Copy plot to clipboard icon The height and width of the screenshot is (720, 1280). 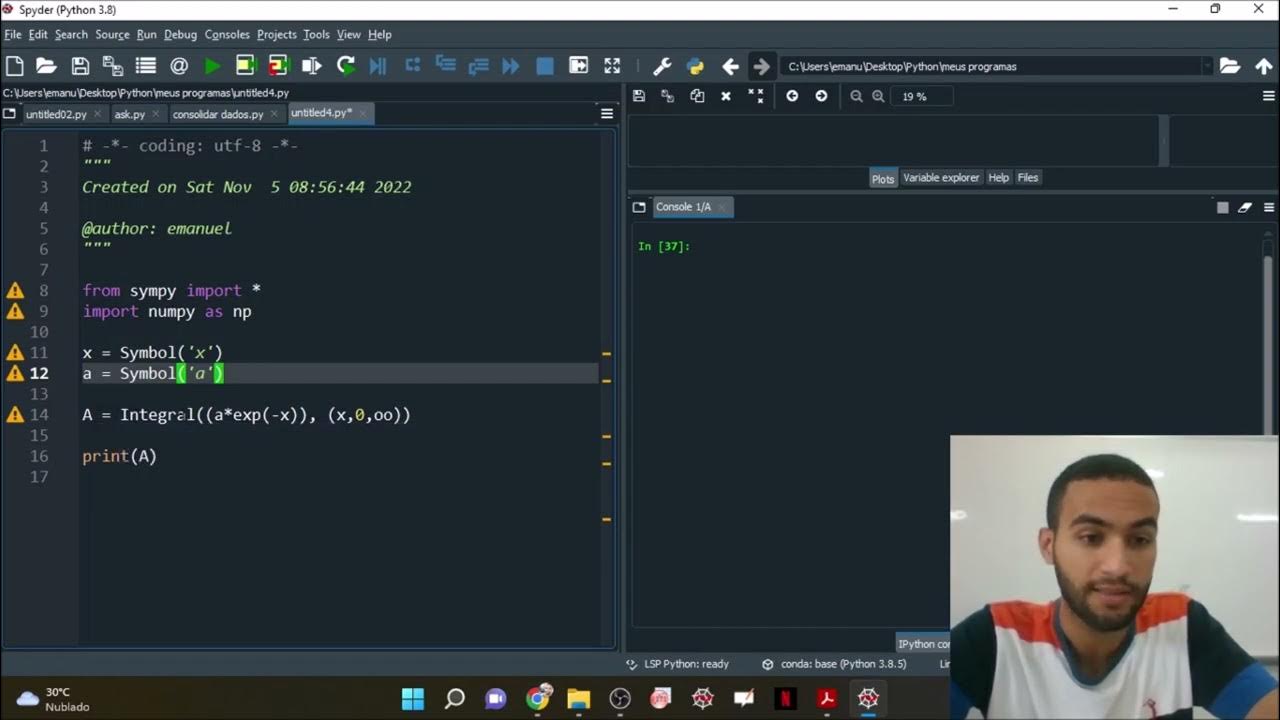point(697,96)
